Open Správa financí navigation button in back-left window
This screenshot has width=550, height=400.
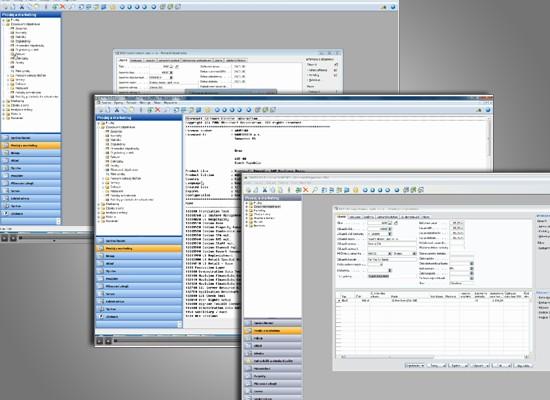31,138
